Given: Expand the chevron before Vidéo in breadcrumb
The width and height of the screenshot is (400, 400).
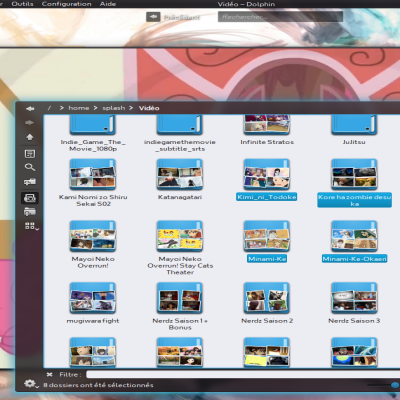Looking at the screenshot, I should 131,108.
